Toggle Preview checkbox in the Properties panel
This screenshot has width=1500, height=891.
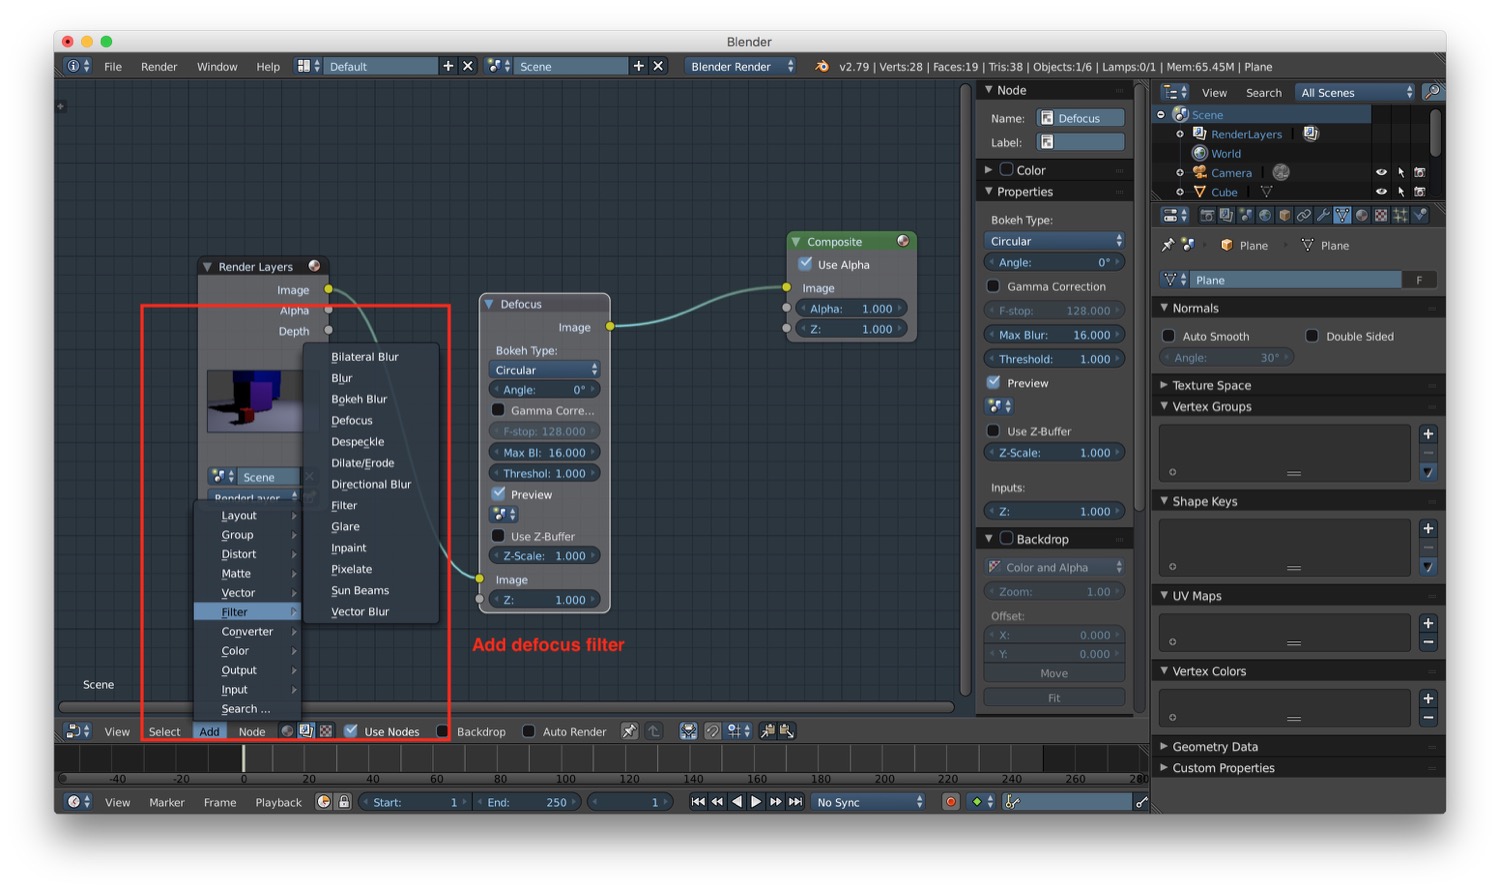[x=993, y=382]
